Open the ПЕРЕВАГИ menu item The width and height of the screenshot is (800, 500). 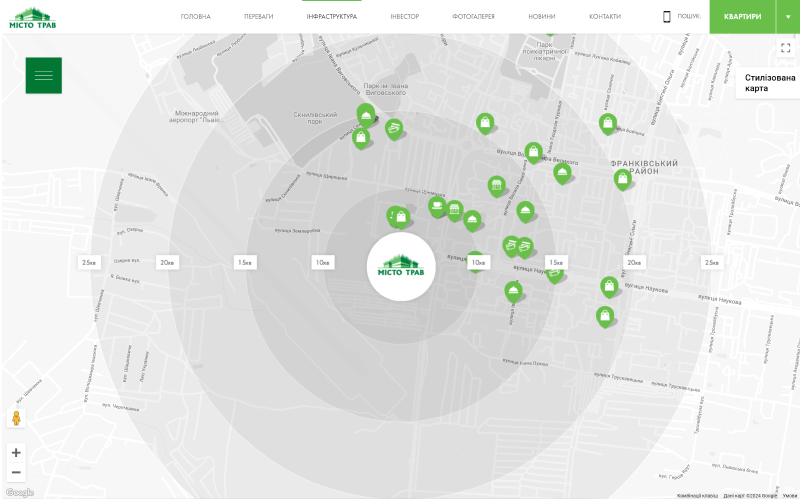259,17
